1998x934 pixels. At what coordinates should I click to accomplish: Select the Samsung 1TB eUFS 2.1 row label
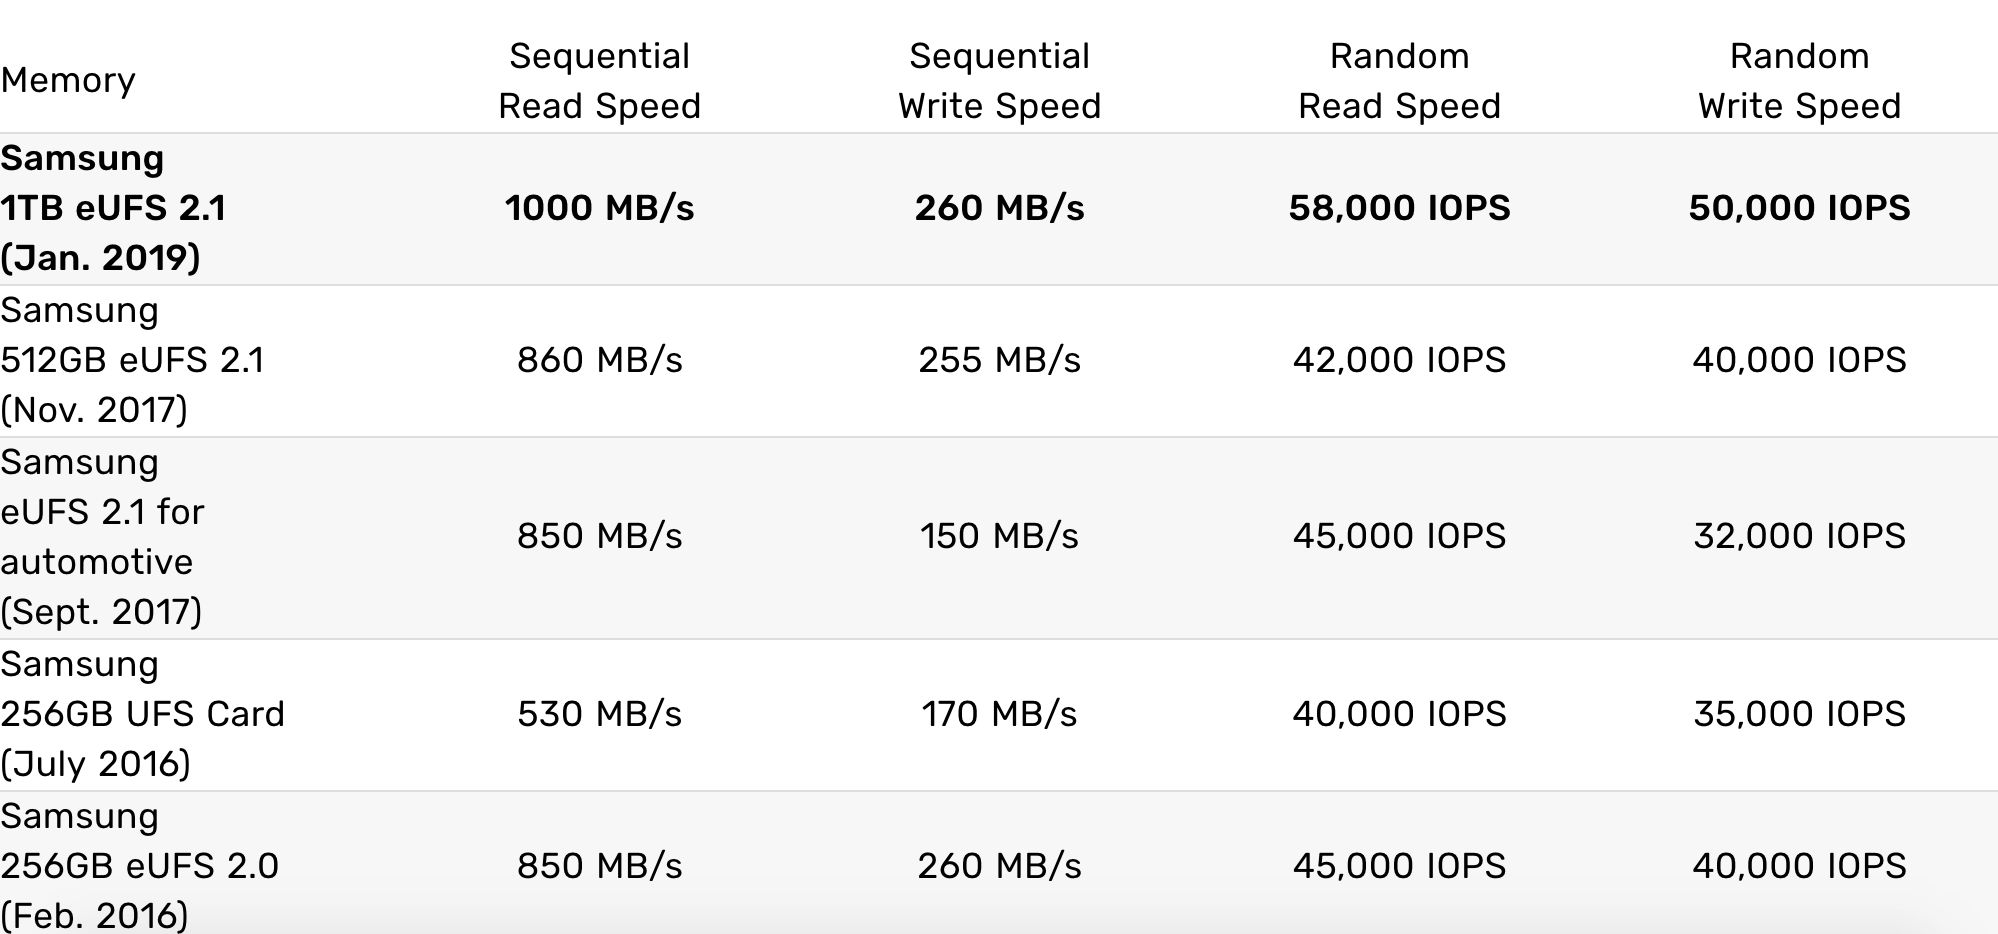(113, 208)
